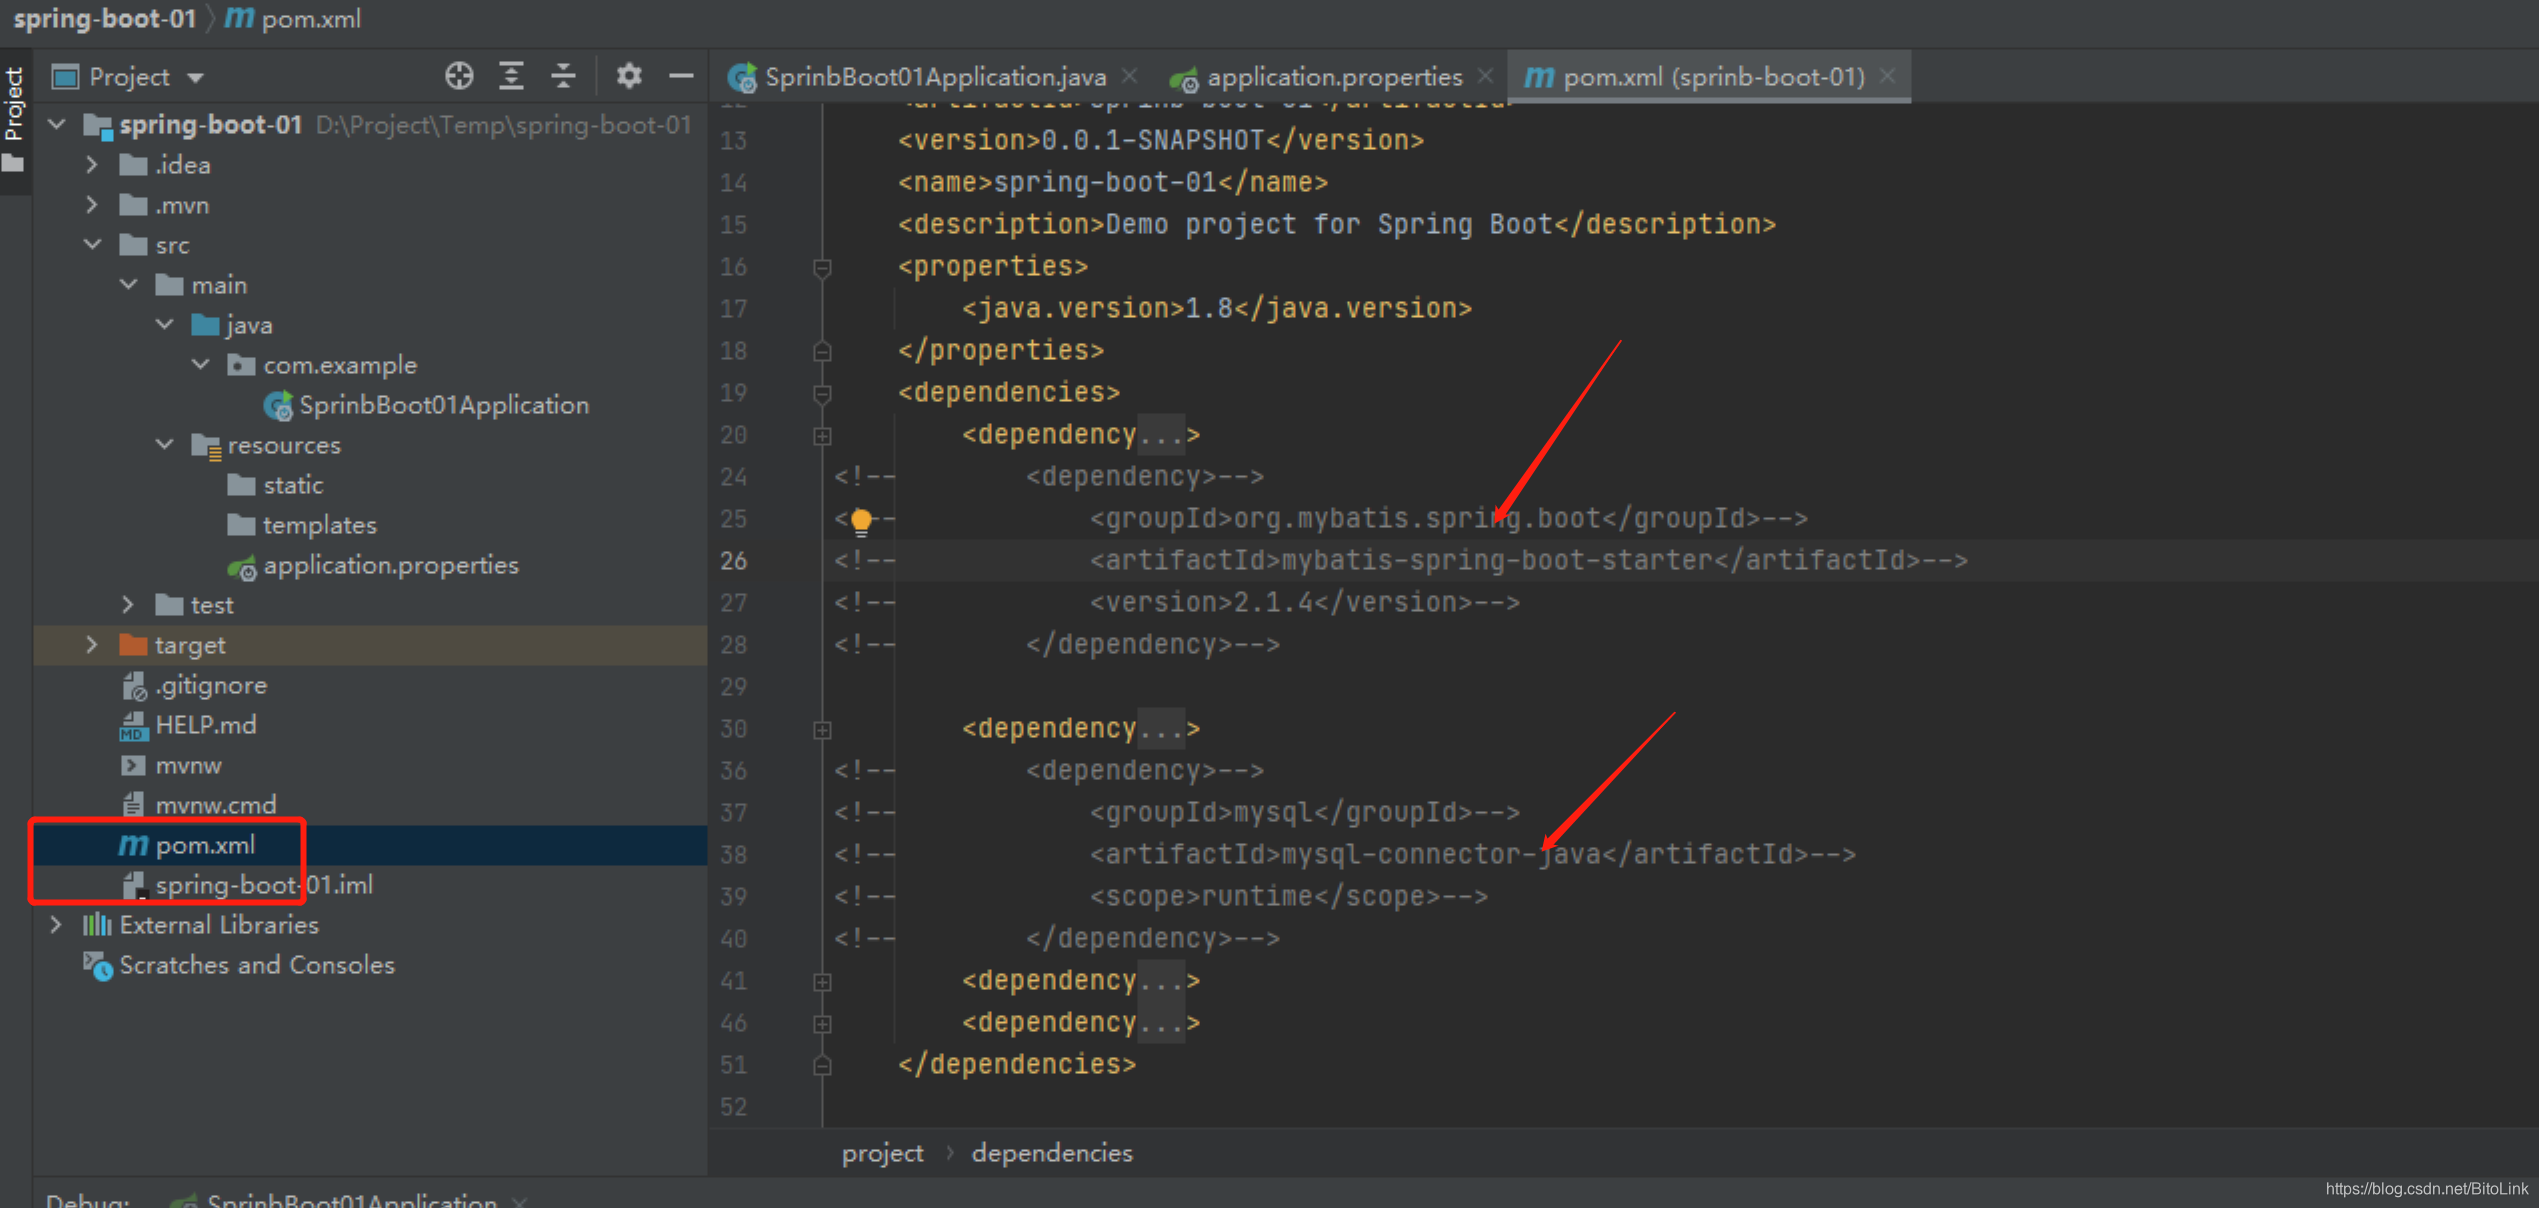Close the pom.xml editor tab

[x=1887, y=76]
